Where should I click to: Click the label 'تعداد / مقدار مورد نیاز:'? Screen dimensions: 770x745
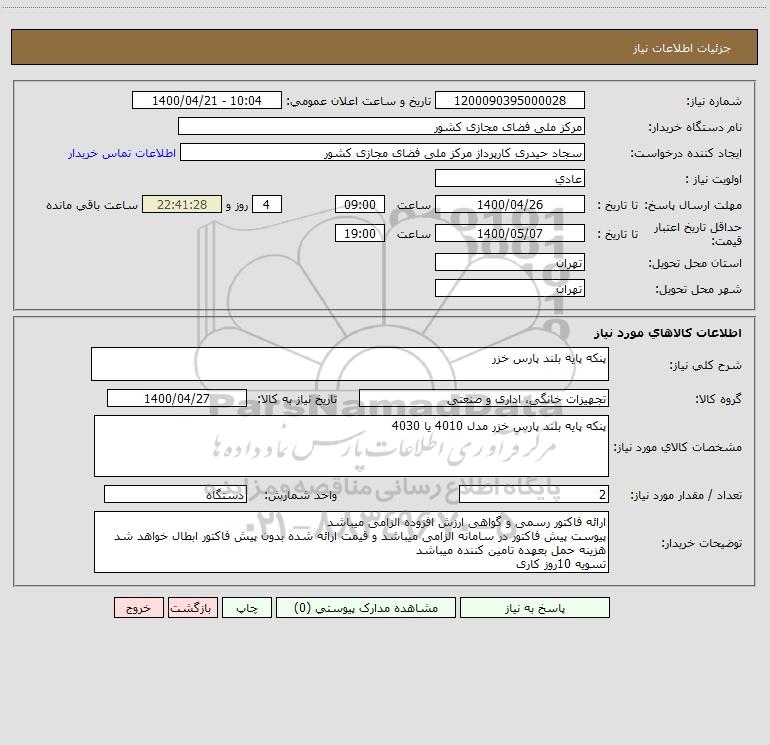click(x=686, y=495)
